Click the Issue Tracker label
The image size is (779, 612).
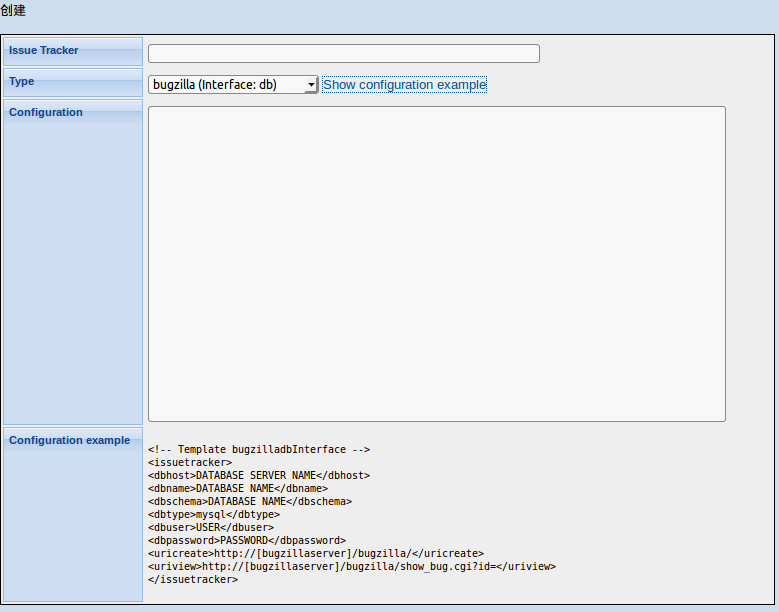point(44,50)
